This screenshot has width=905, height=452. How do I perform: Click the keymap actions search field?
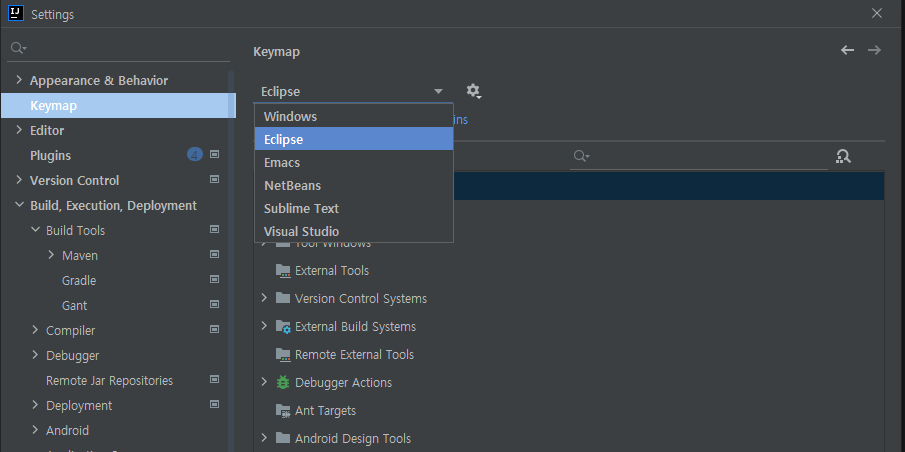click(699, 156)
